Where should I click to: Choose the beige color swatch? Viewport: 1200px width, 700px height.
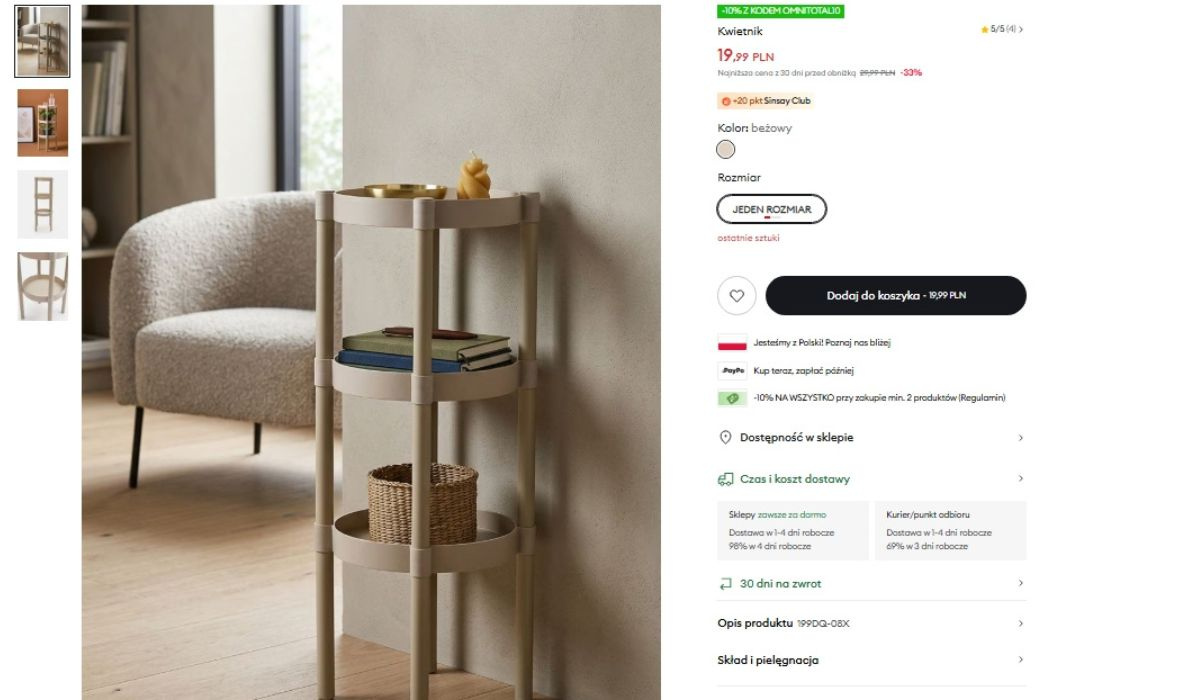(726, 150)
